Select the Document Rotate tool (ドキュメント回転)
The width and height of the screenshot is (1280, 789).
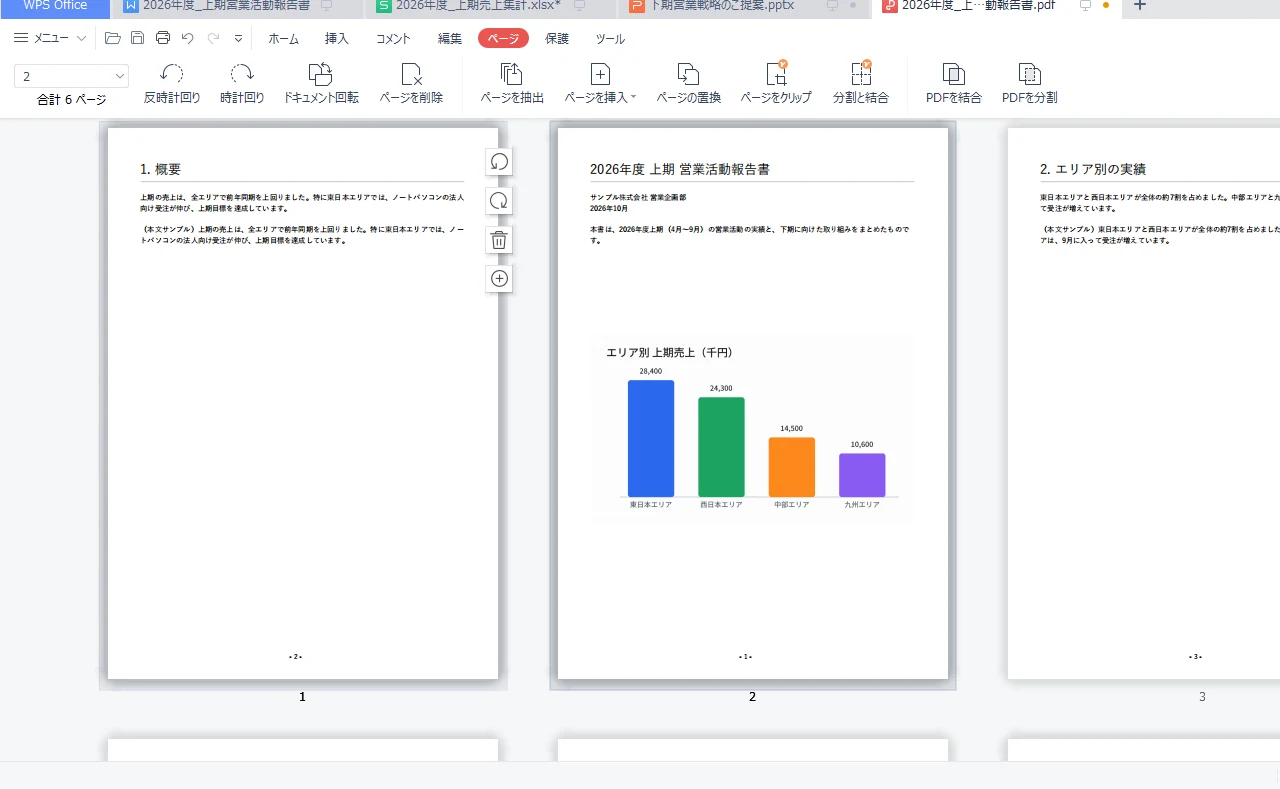coord(320,74)
